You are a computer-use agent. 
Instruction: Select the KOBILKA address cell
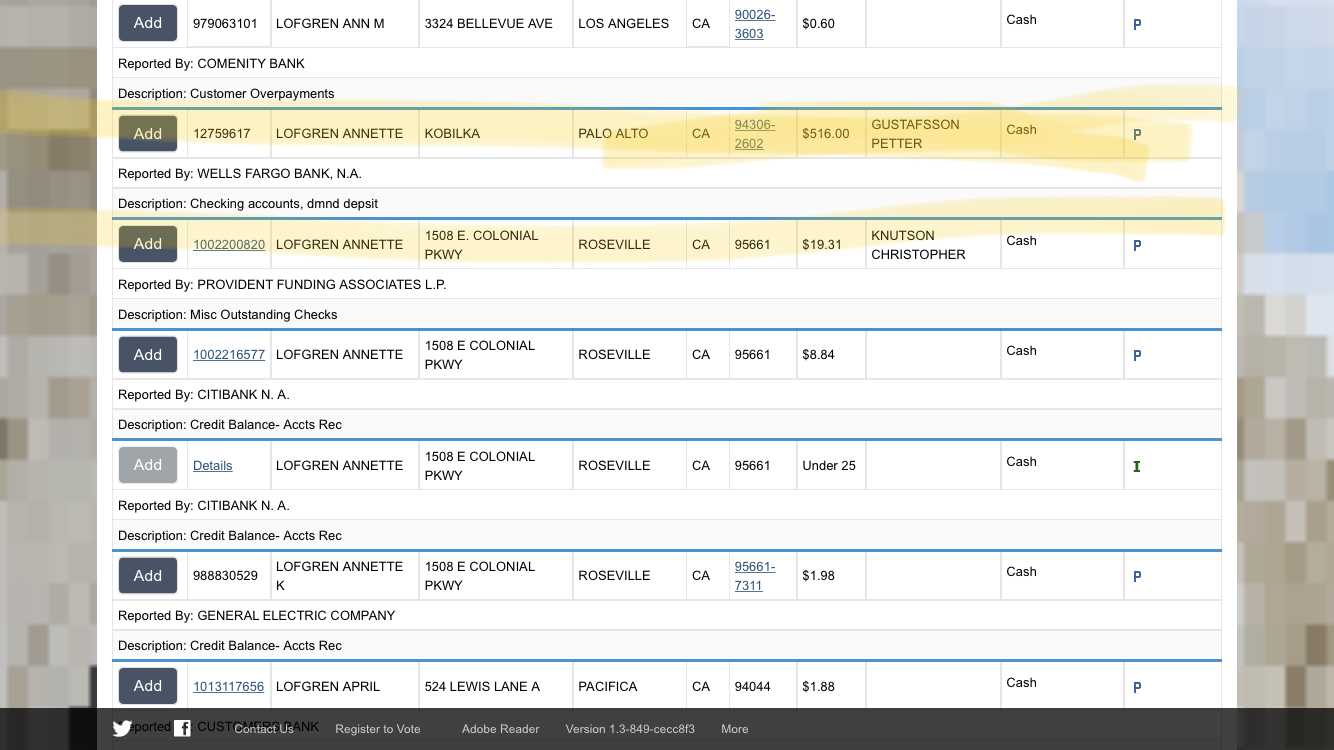coord(452,133)
